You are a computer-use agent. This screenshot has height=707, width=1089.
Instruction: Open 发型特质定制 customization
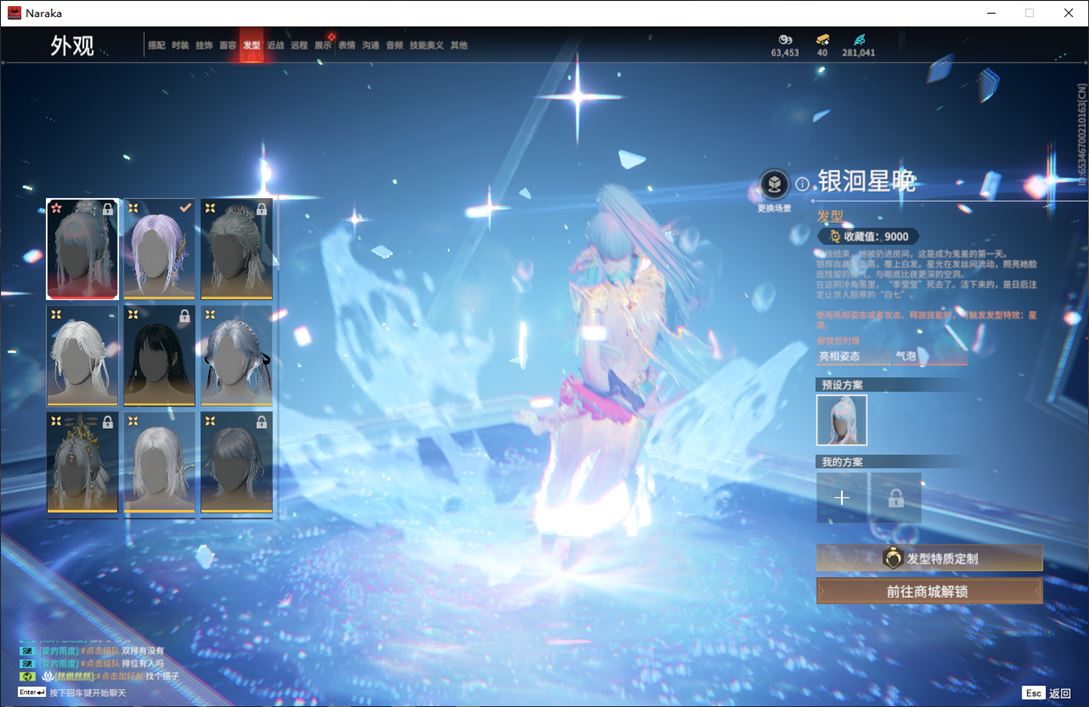(x=929, y=558)
